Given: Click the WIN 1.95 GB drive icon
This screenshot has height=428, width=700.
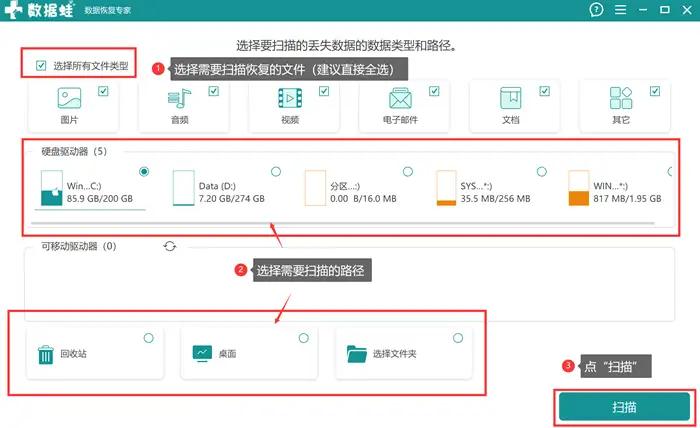Looking at the screenshot, I should click(579, 188).
